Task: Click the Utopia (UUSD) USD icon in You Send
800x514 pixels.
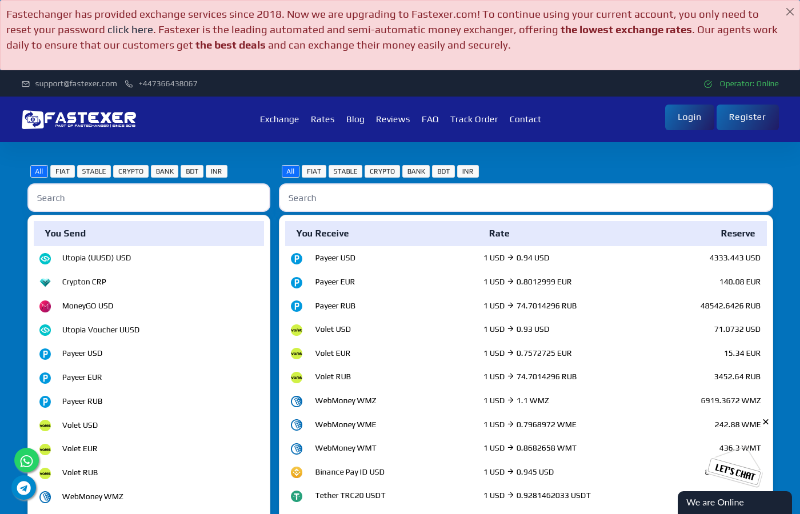Action: point(45,258)
